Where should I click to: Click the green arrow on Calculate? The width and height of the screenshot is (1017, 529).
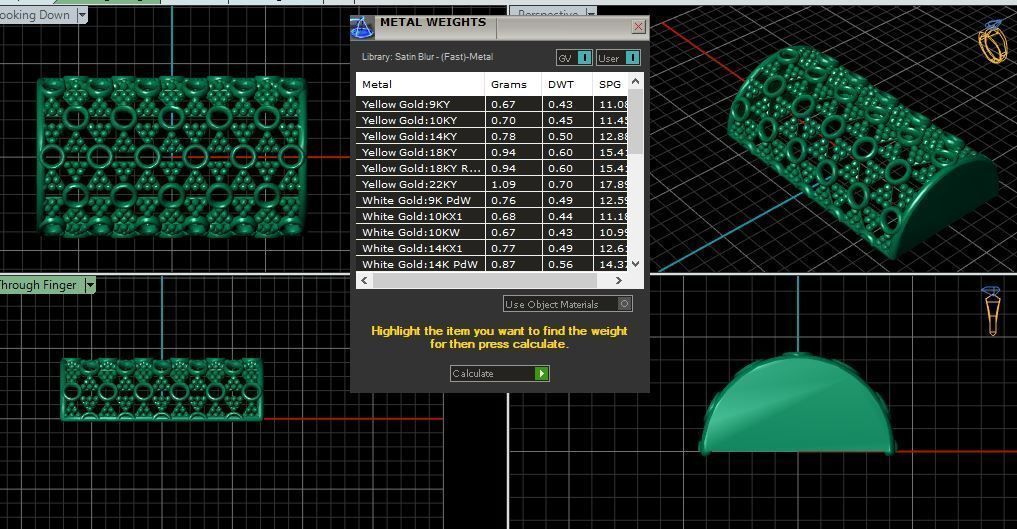pos(542,373)
